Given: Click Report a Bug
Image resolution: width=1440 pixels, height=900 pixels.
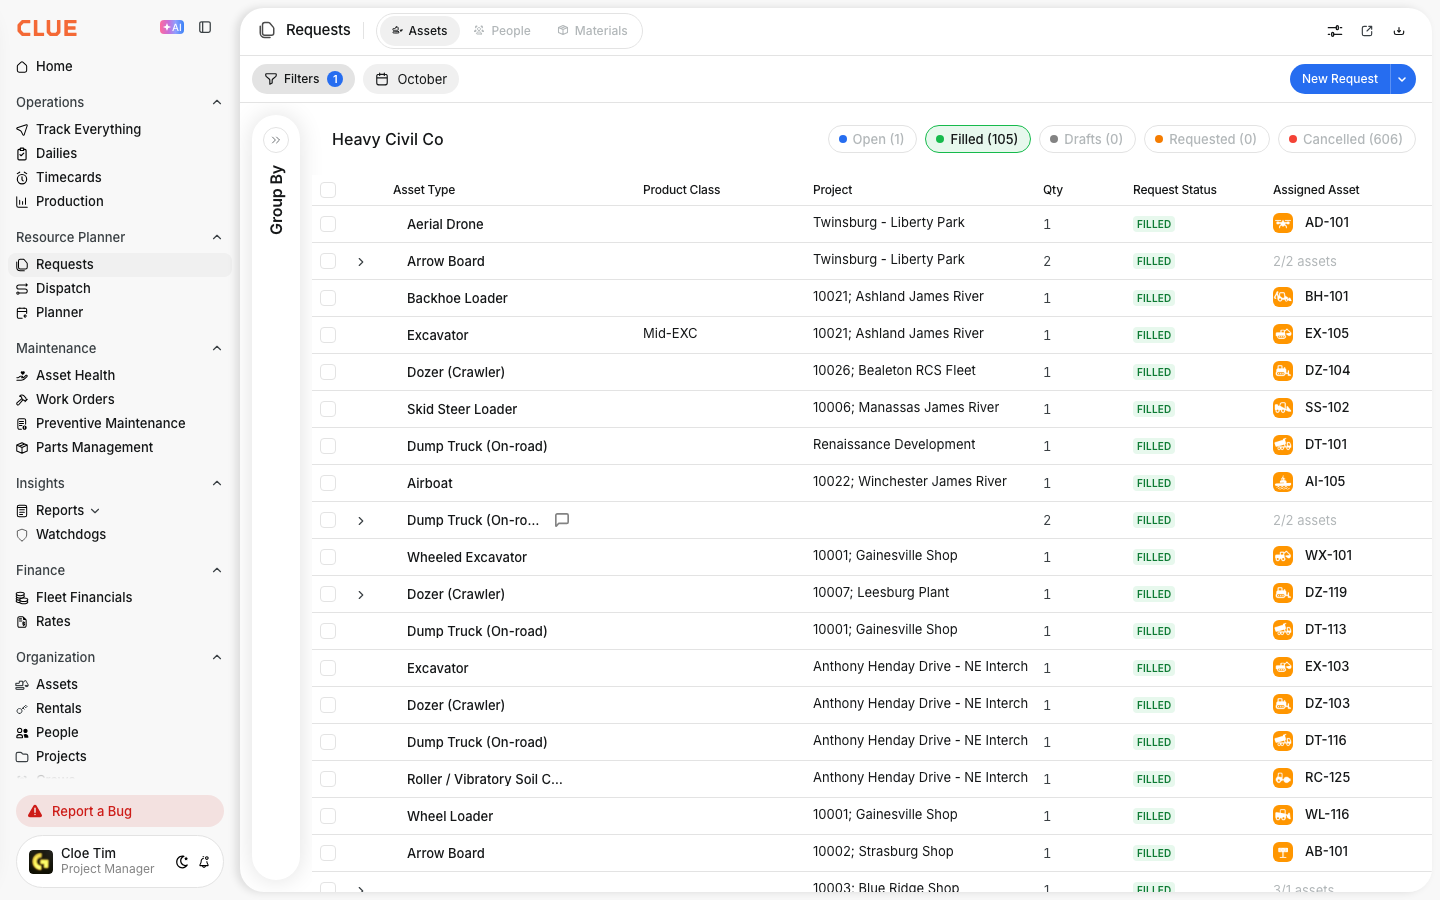Looking at the screenshot, I should pos(120,811).
